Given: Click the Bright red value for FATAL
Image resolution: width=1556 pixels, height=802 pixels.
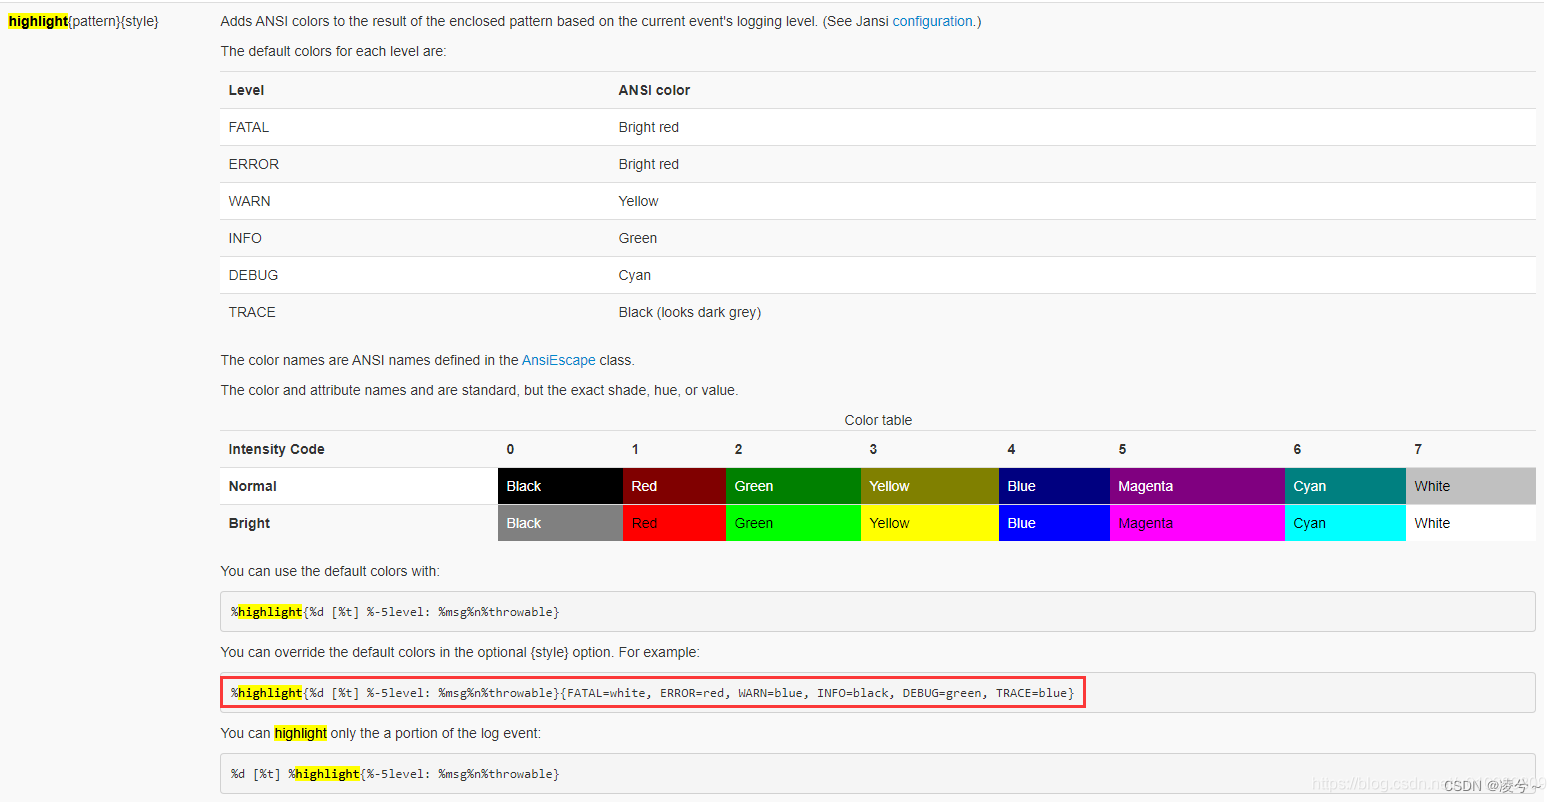Looking at the screenshot, I should point(648,127).
